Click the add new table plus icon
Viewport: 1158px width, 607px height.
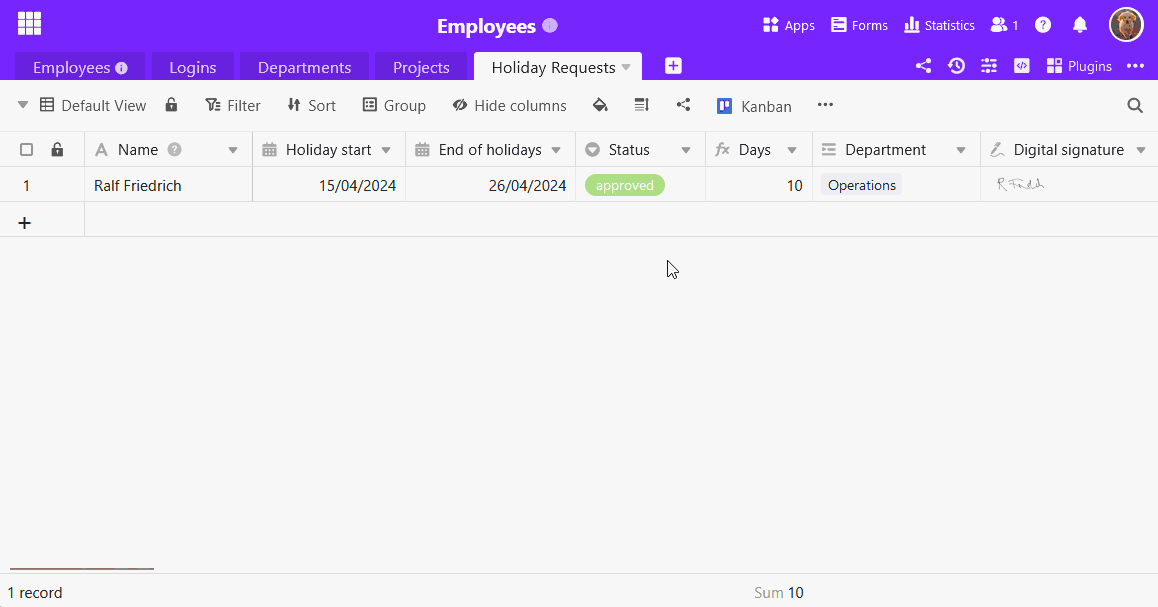673,66
